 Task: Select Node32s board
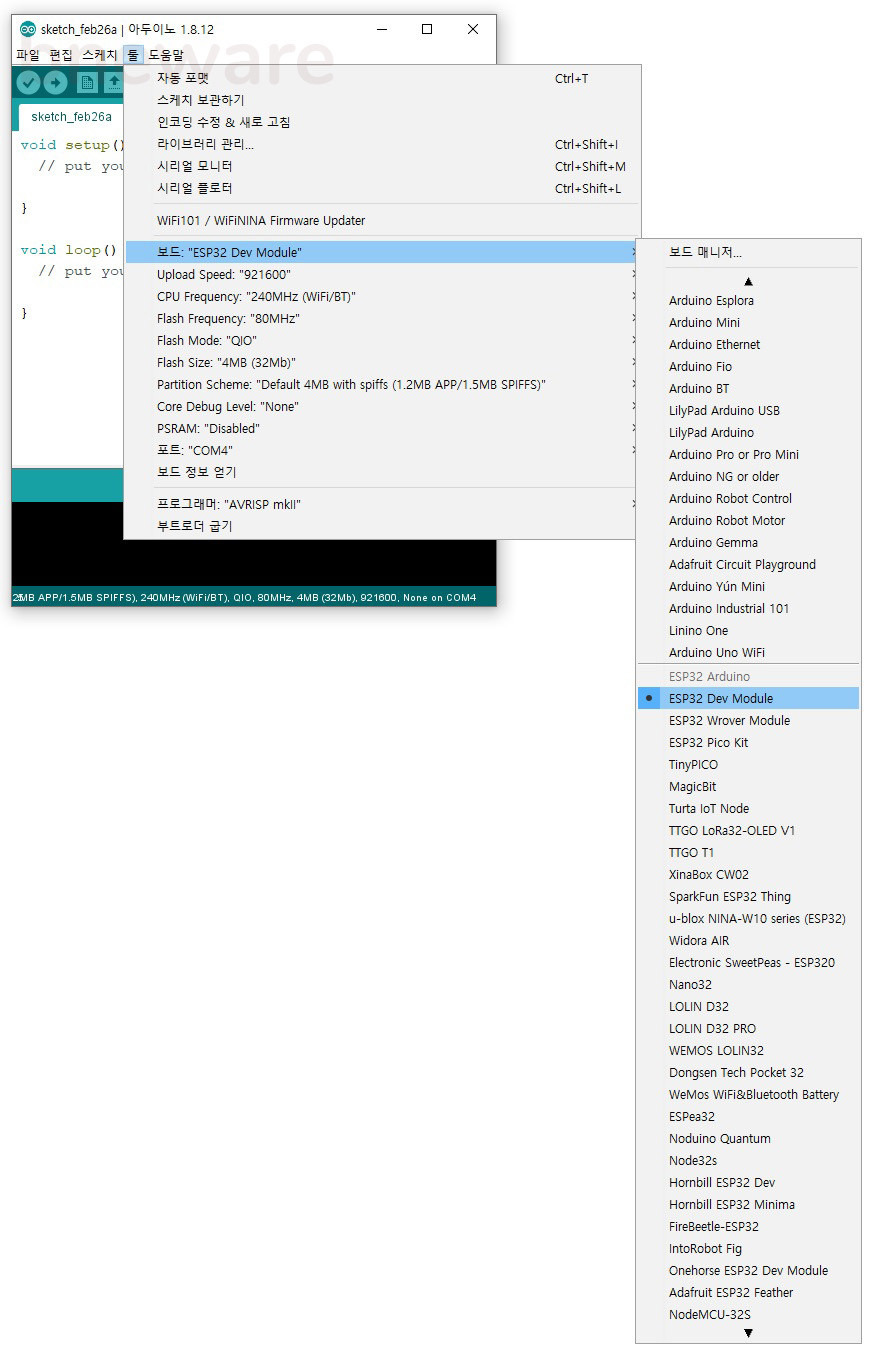748,1160
